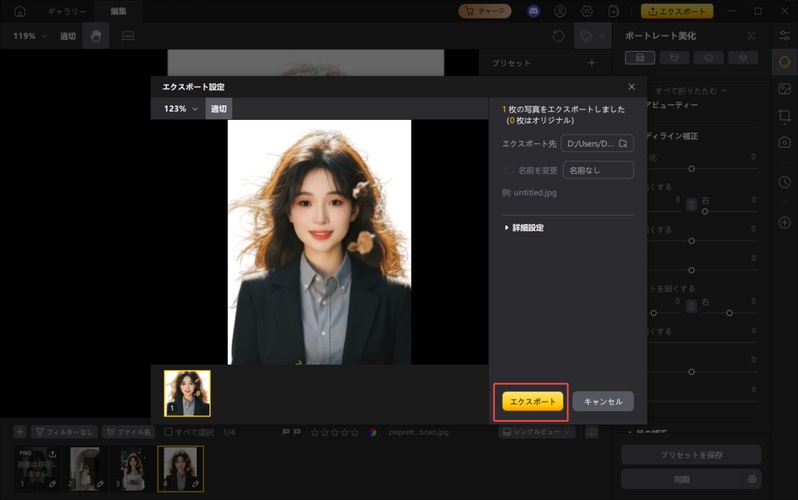Select the third portrait beautify category tab
Viewport: 798px width, 500px height.
click(x=708, y=58)
